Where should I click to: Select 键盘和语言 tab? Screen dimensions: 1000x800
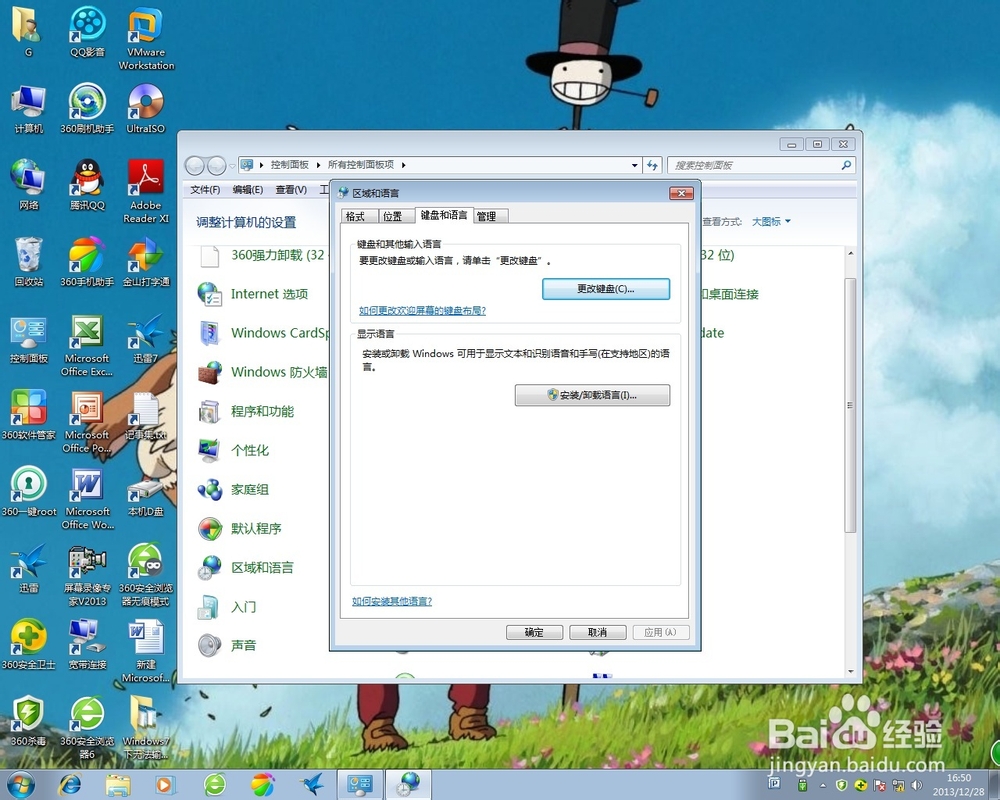(x=444, y=215)
